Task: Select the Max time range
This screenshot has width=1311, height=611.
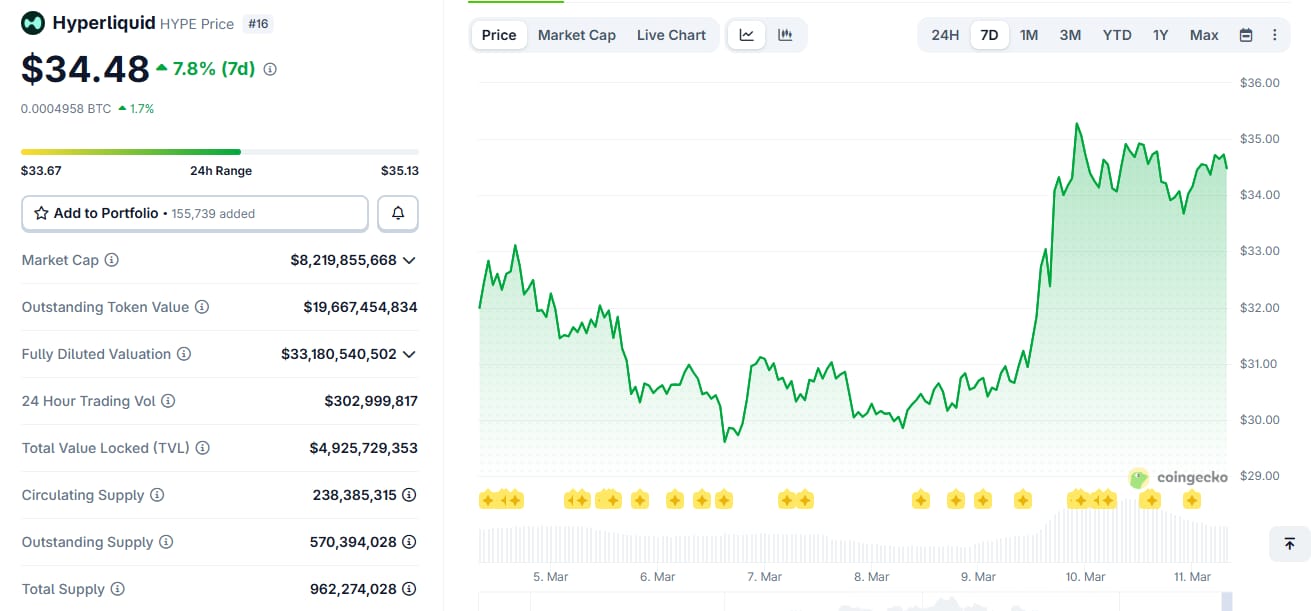Action: pos(1204,35)
